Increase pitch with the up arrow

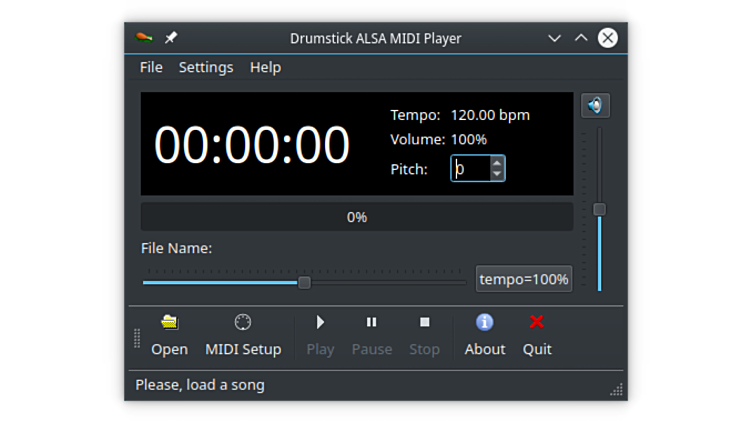click(497, 162)
